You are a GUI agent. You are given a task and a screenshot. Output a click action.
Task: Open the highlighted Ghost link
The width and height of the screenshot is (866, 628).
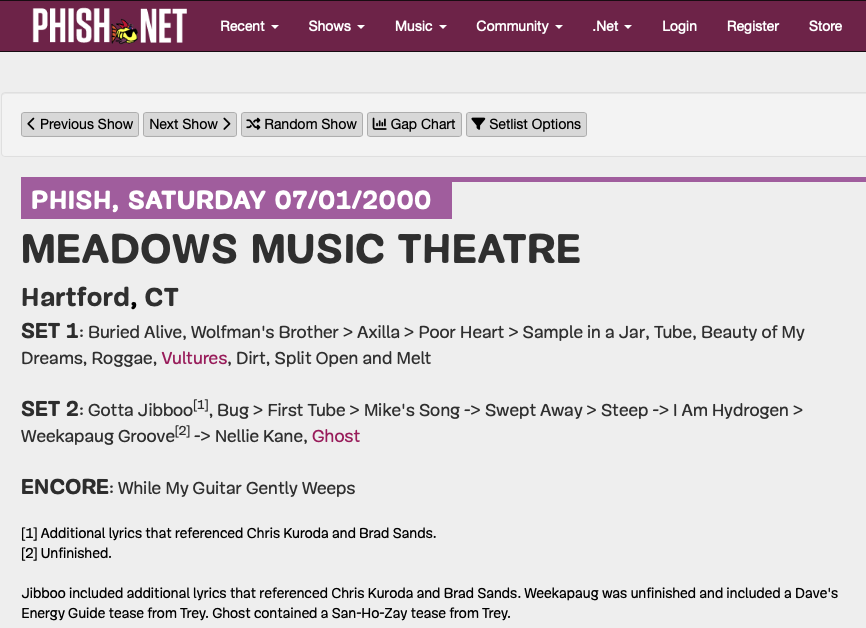click(336, 436)
